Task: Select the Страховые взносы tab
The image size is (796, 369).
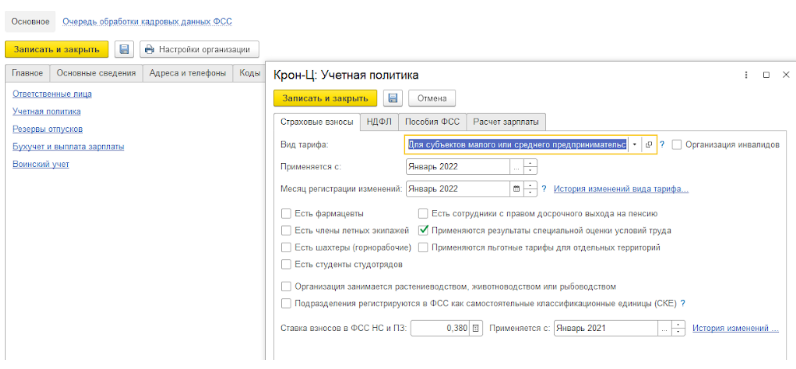Action: pyautogui.click(x=317, y=122)
